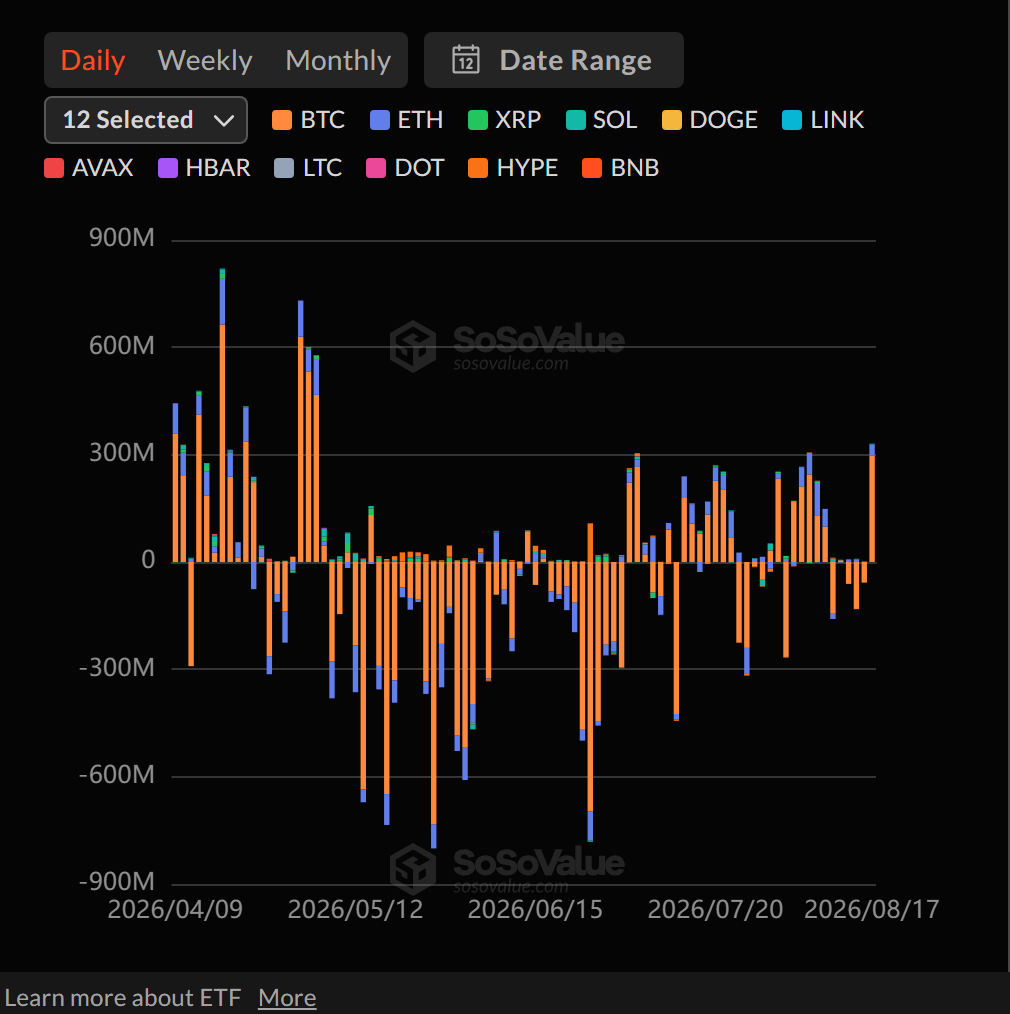The height and width of the screenshot is (1014, 1010).
Task: Click the 2026/06/15 x-axis date label
Action: pos(535,909)
